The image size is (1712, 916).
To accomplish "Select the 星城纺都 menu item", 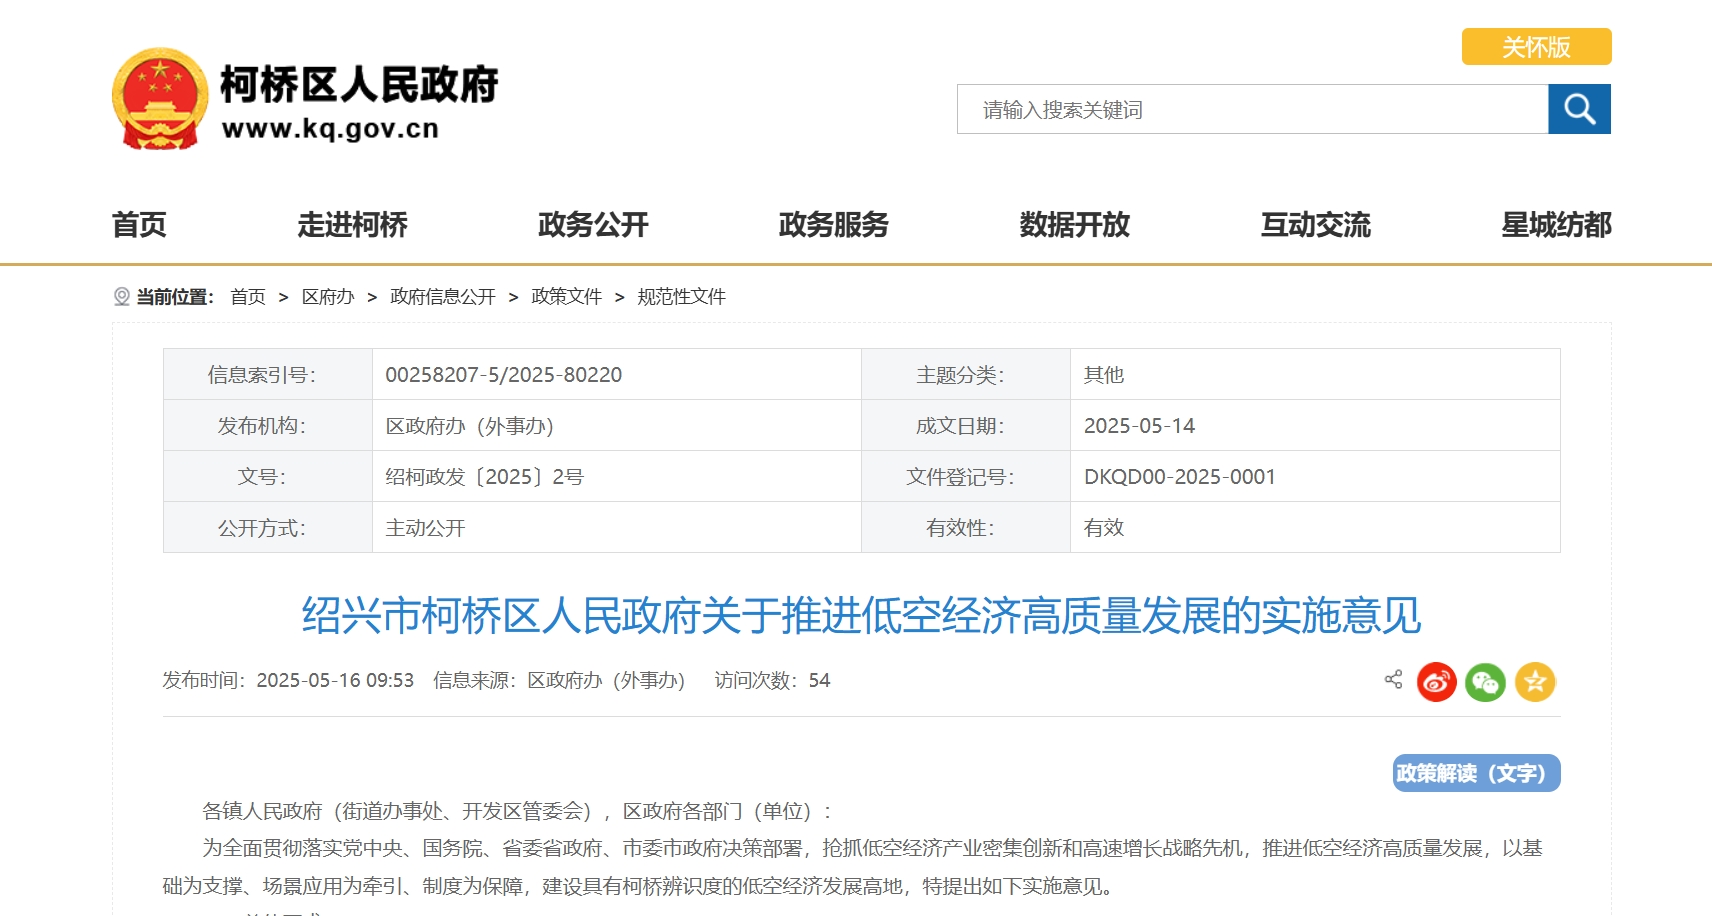I will pos(1555,225).
